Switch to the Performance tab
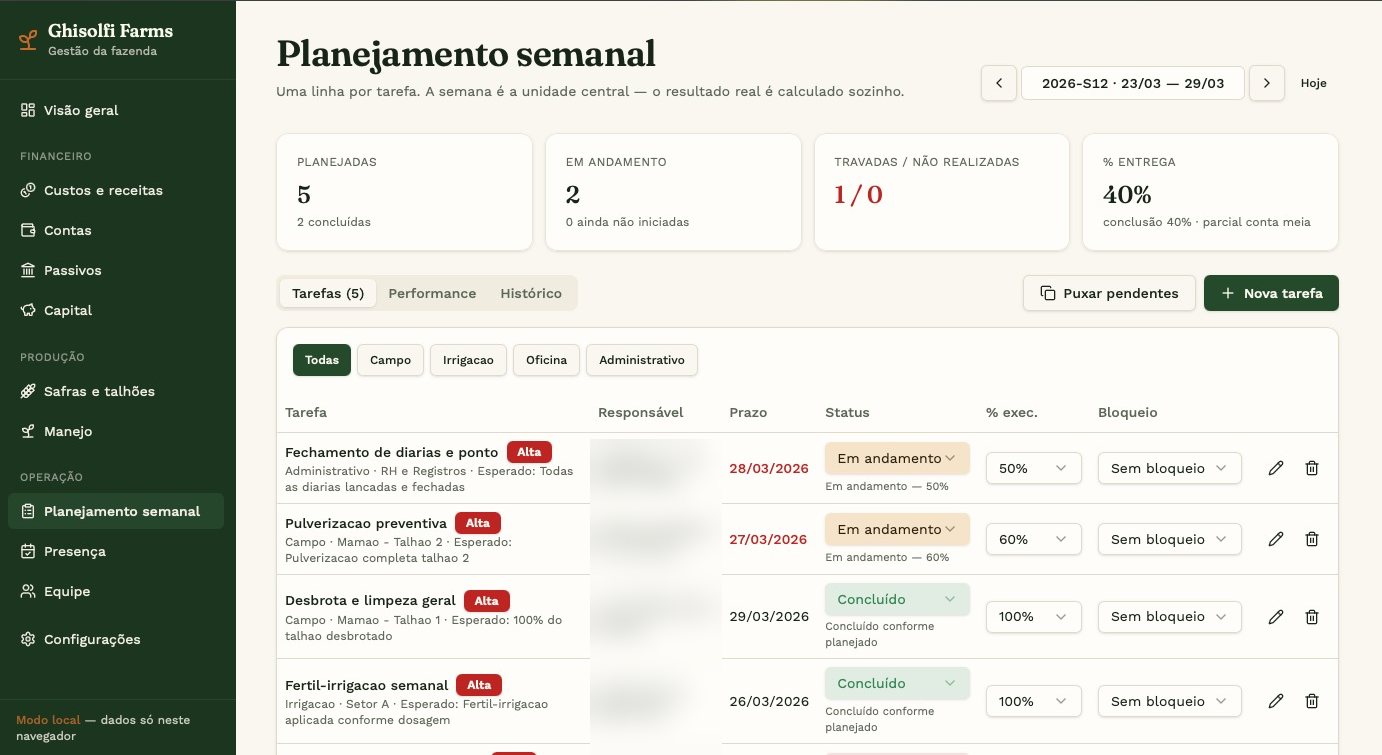 (432, 293)
